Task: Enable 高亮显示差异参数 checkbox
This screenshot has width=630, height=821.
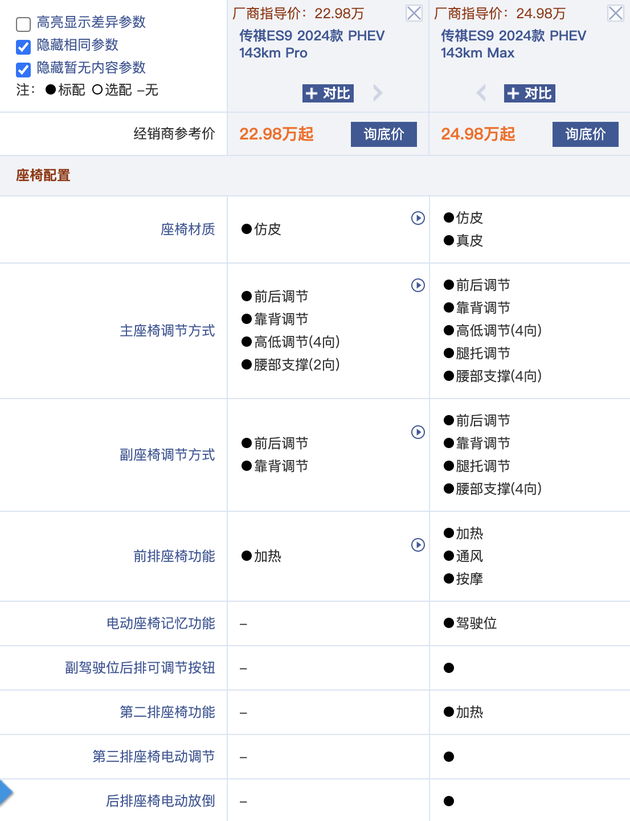Action: 23,23
